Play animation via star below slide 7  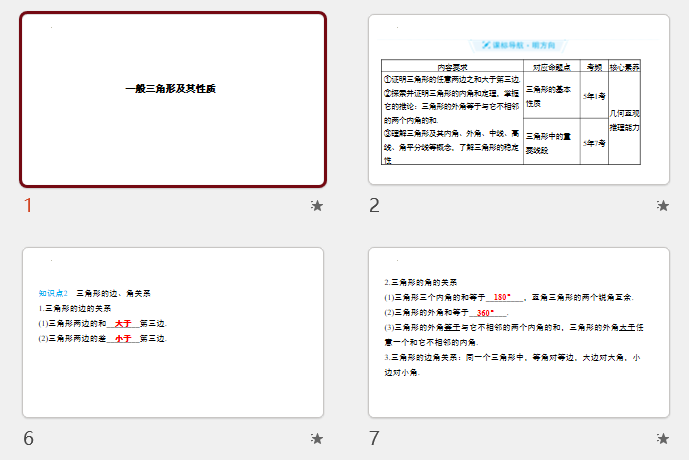coord(662,438)
